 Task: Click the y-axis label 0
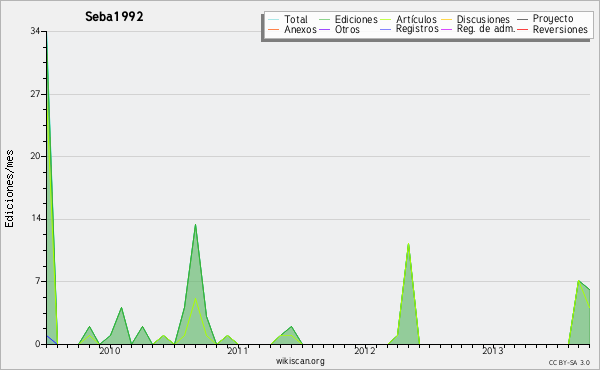[x=38, y=344]
